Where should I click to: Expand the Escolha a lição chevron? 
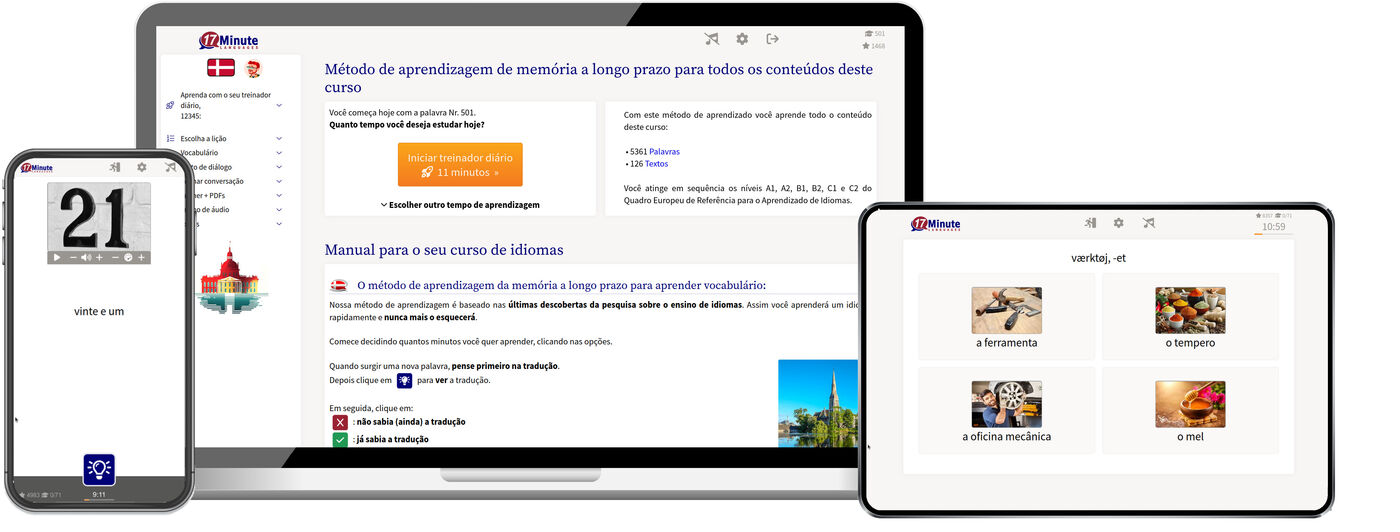pos(279,138)
